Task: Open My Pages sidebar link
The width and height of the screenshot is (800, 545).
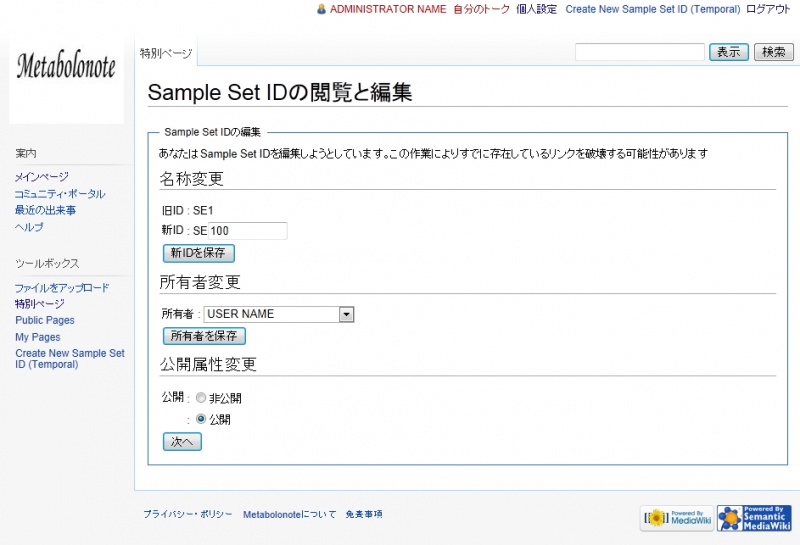Action: pyautogui.click(x=38, y=337)
